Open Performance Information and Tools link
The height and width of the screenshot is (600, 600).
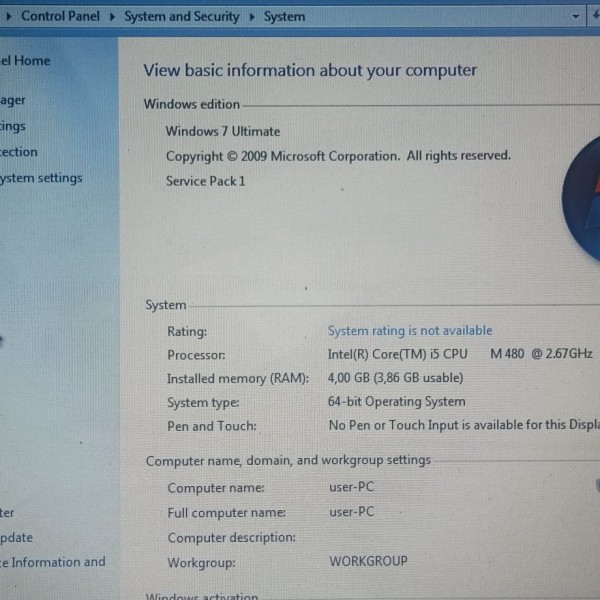53,562
